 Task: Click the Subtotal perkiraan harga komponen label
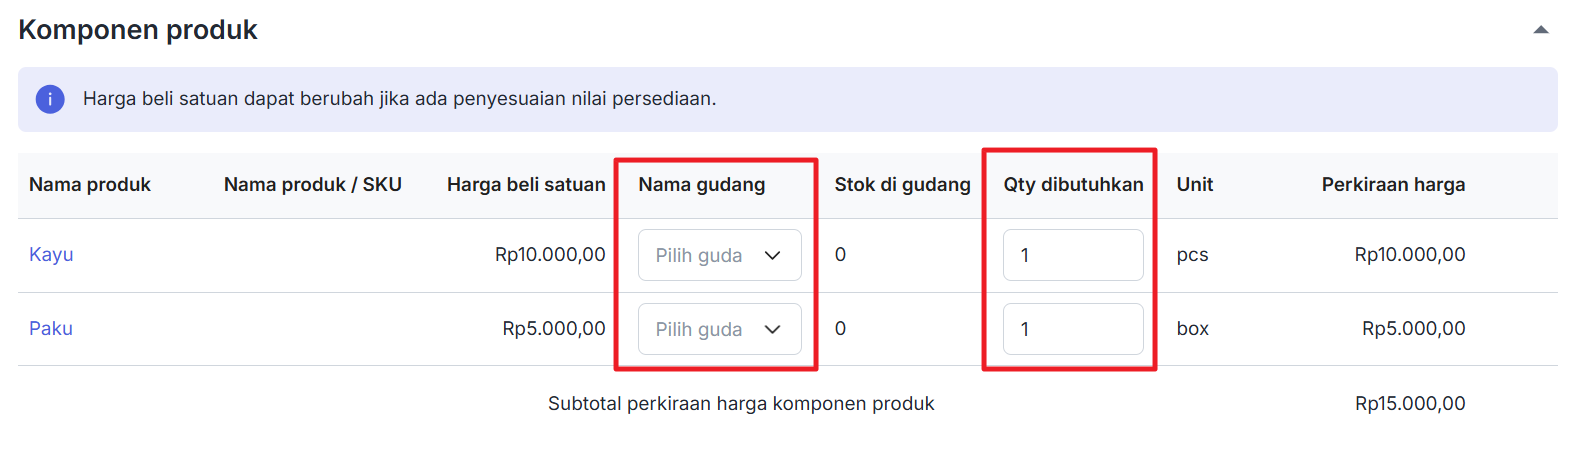(741, 403)
